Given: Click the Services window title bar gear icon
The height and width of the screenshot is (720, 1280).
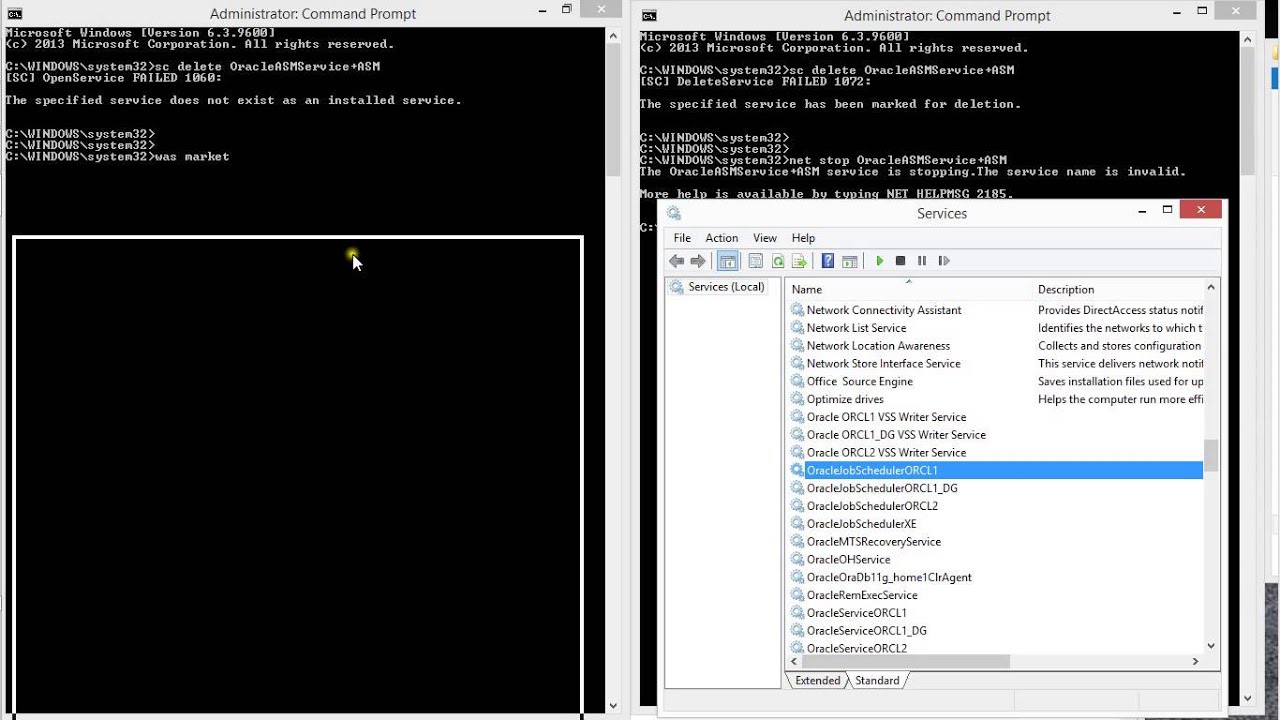Looking at the screenshot, I should coord(674,213).
